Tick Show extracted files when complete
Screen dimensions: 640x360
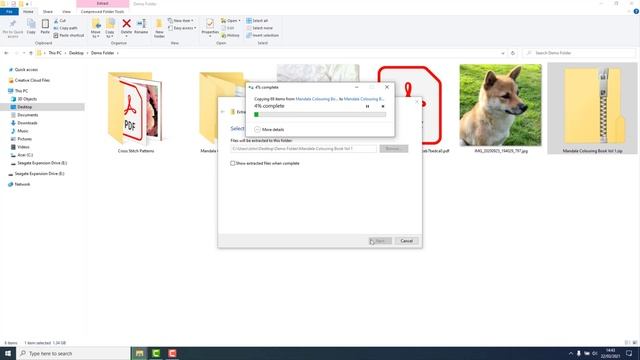[233, 163]
